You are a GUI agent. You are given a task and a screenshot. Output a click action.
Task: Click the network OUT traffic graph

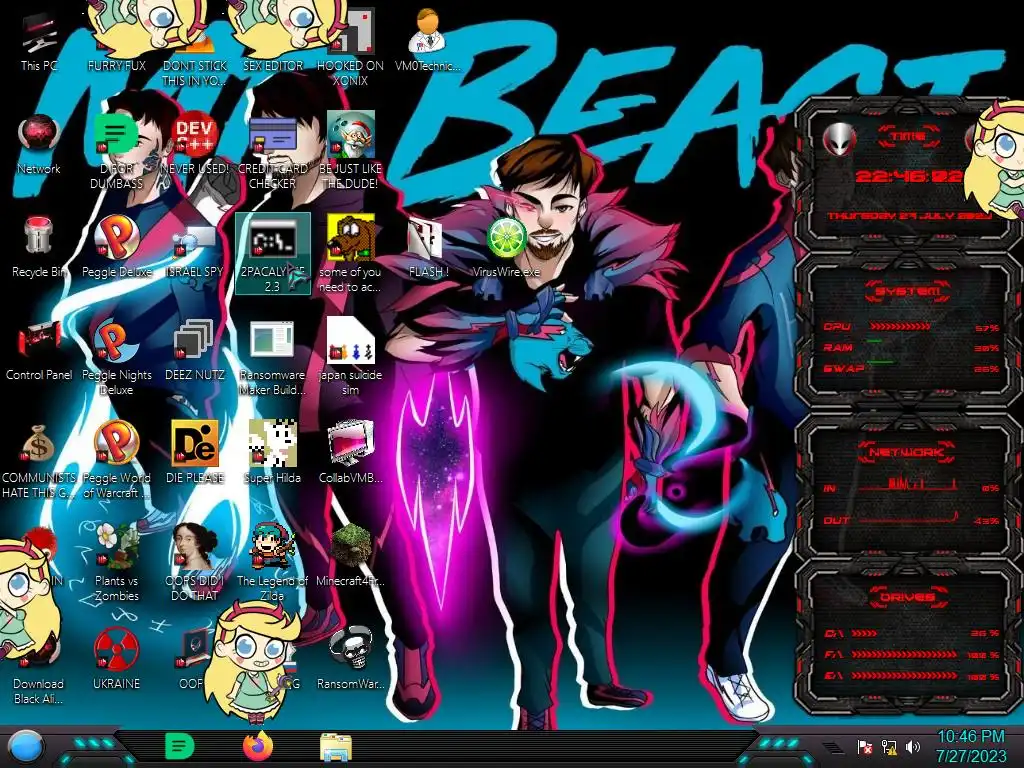908,519
